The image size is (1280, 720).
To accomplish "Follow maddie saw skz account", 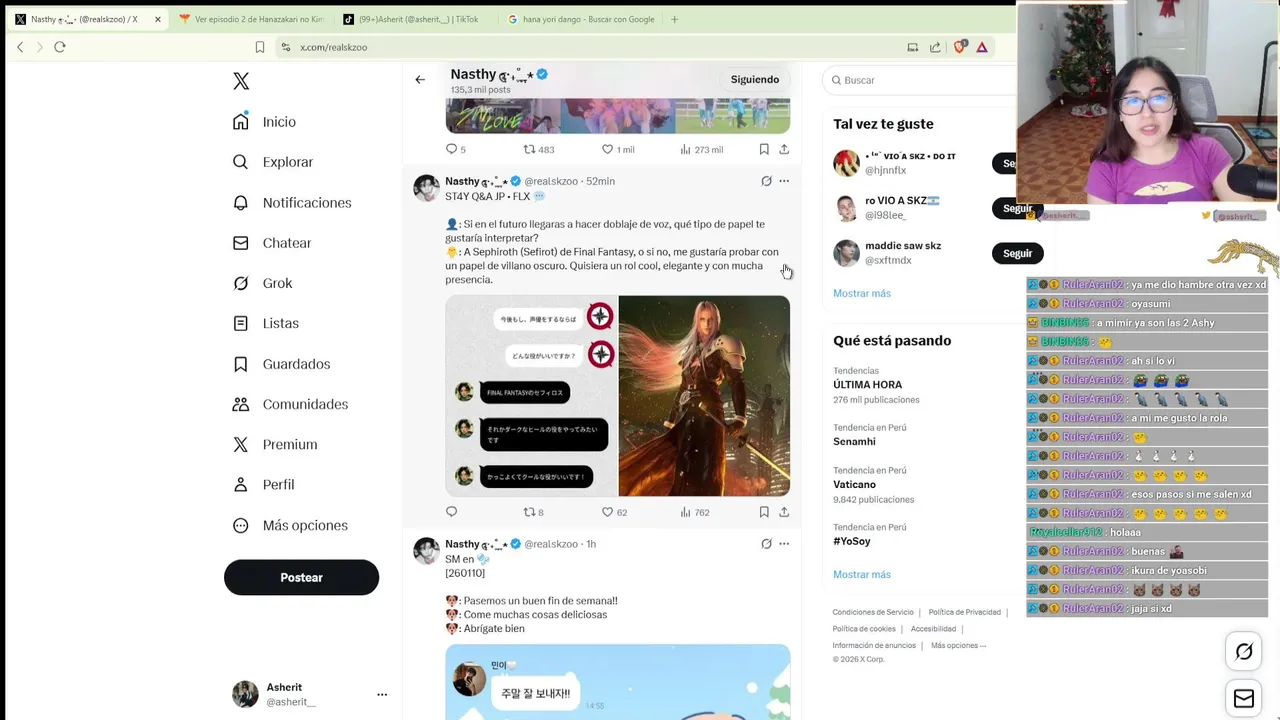I will click(x=1018, y=253).
